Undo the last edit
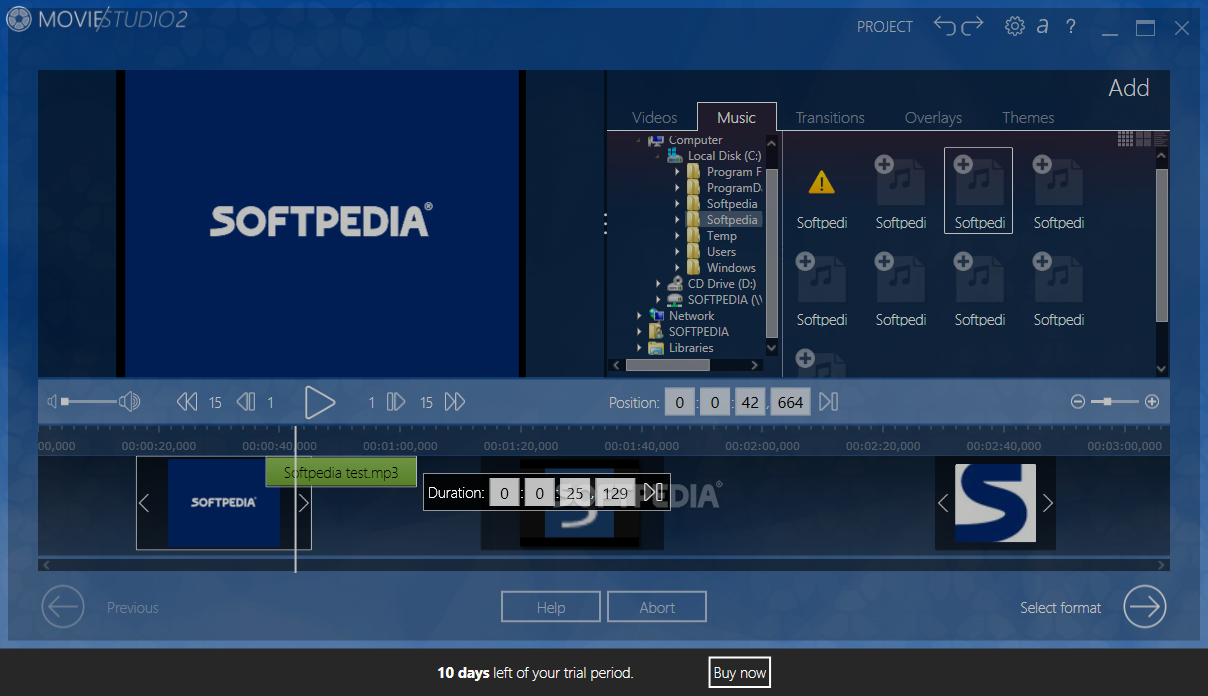Screen dimensions: 1208x696 click(x=944, y=26)
